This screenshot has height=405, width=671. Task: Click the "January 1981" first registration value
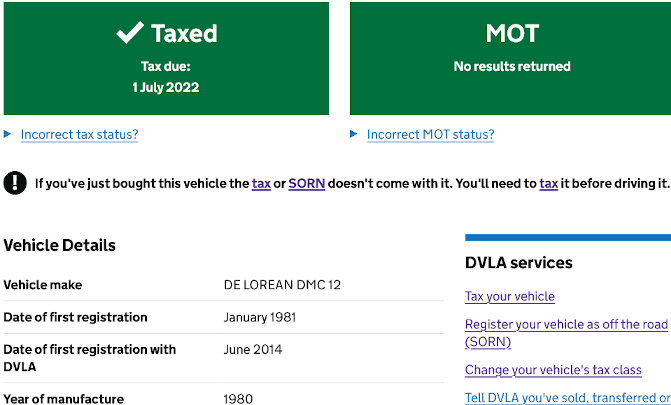pyautogui.click(x=260, y=317)
